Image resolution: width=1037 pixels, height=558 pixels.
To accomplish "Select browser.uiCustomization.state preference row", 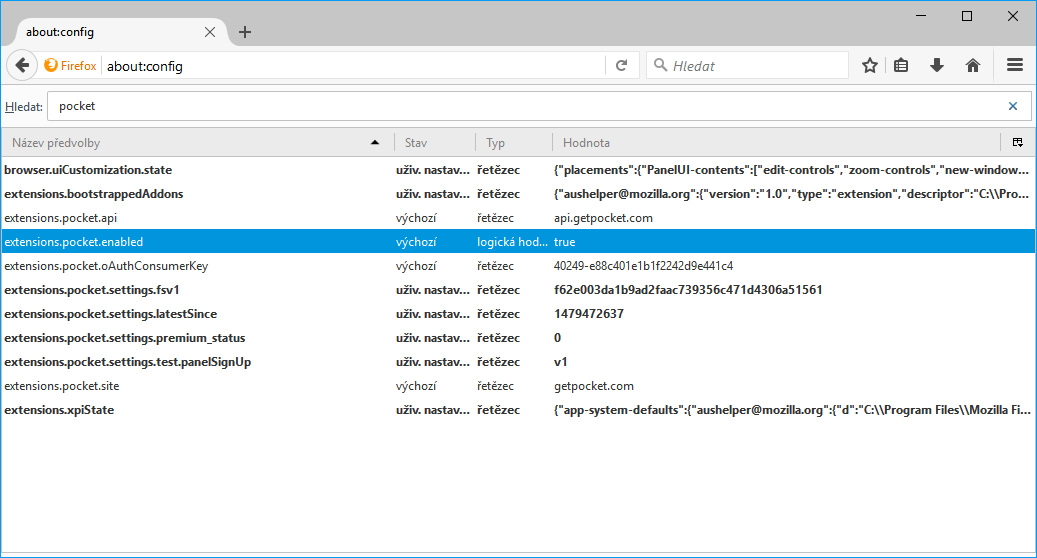I will pos(518,170).
